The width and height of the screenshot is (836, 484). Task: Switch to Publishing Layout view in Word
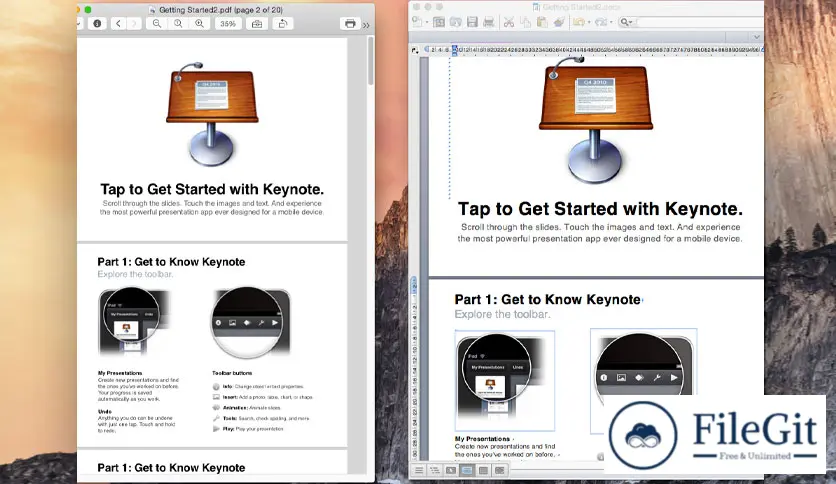(x=451, y=470)
